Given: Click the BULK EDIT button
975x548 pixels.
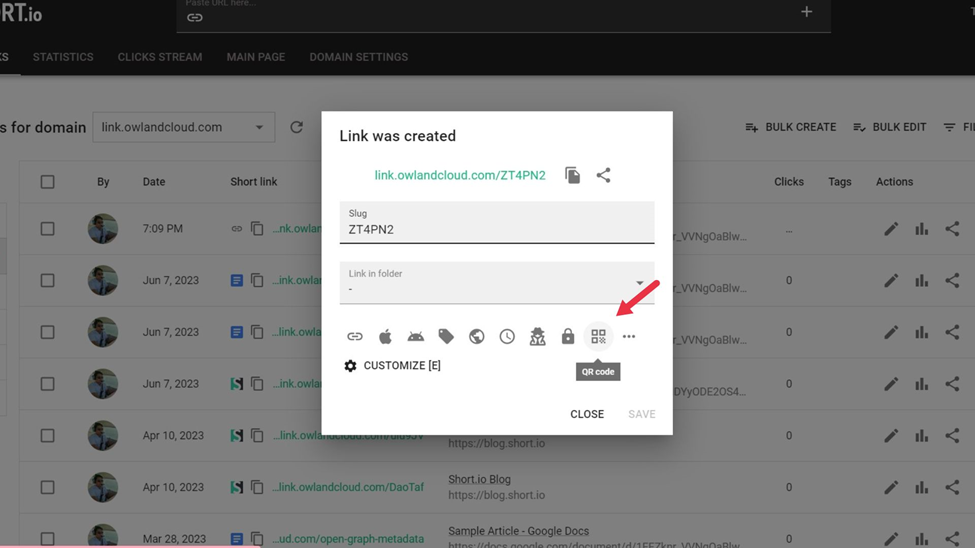Looking at the screenshot, I should 890,127.
